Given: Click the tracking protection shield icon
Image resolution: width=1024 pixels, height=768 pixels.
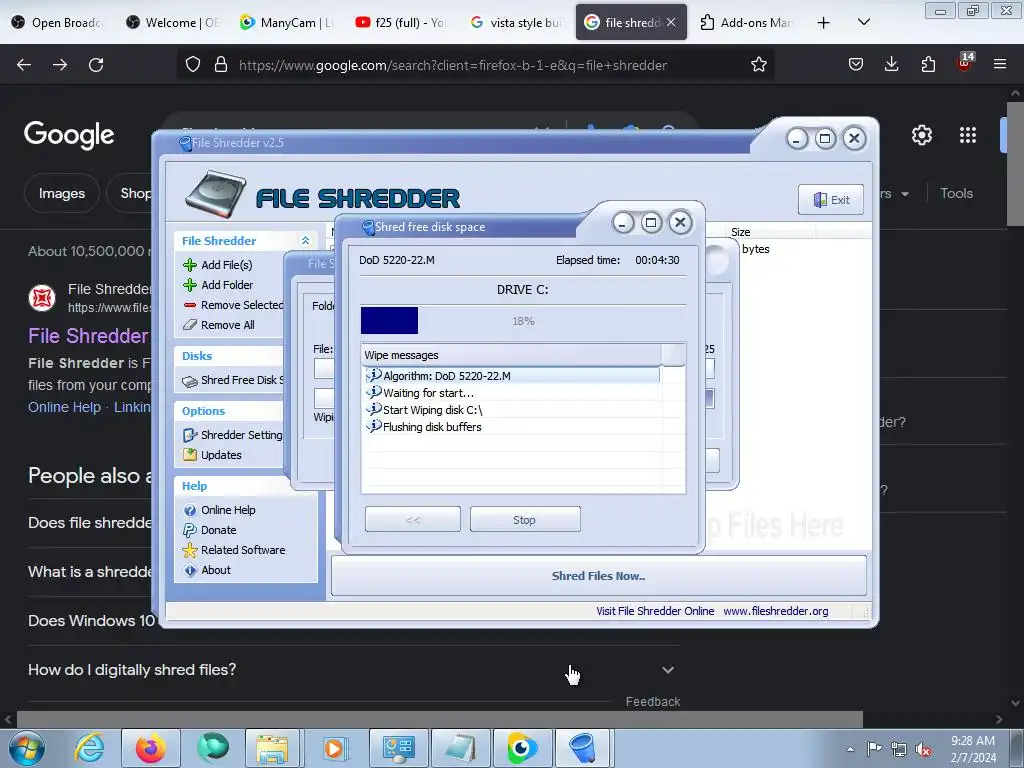Looking at the screenshot, I should coord(193,65).
